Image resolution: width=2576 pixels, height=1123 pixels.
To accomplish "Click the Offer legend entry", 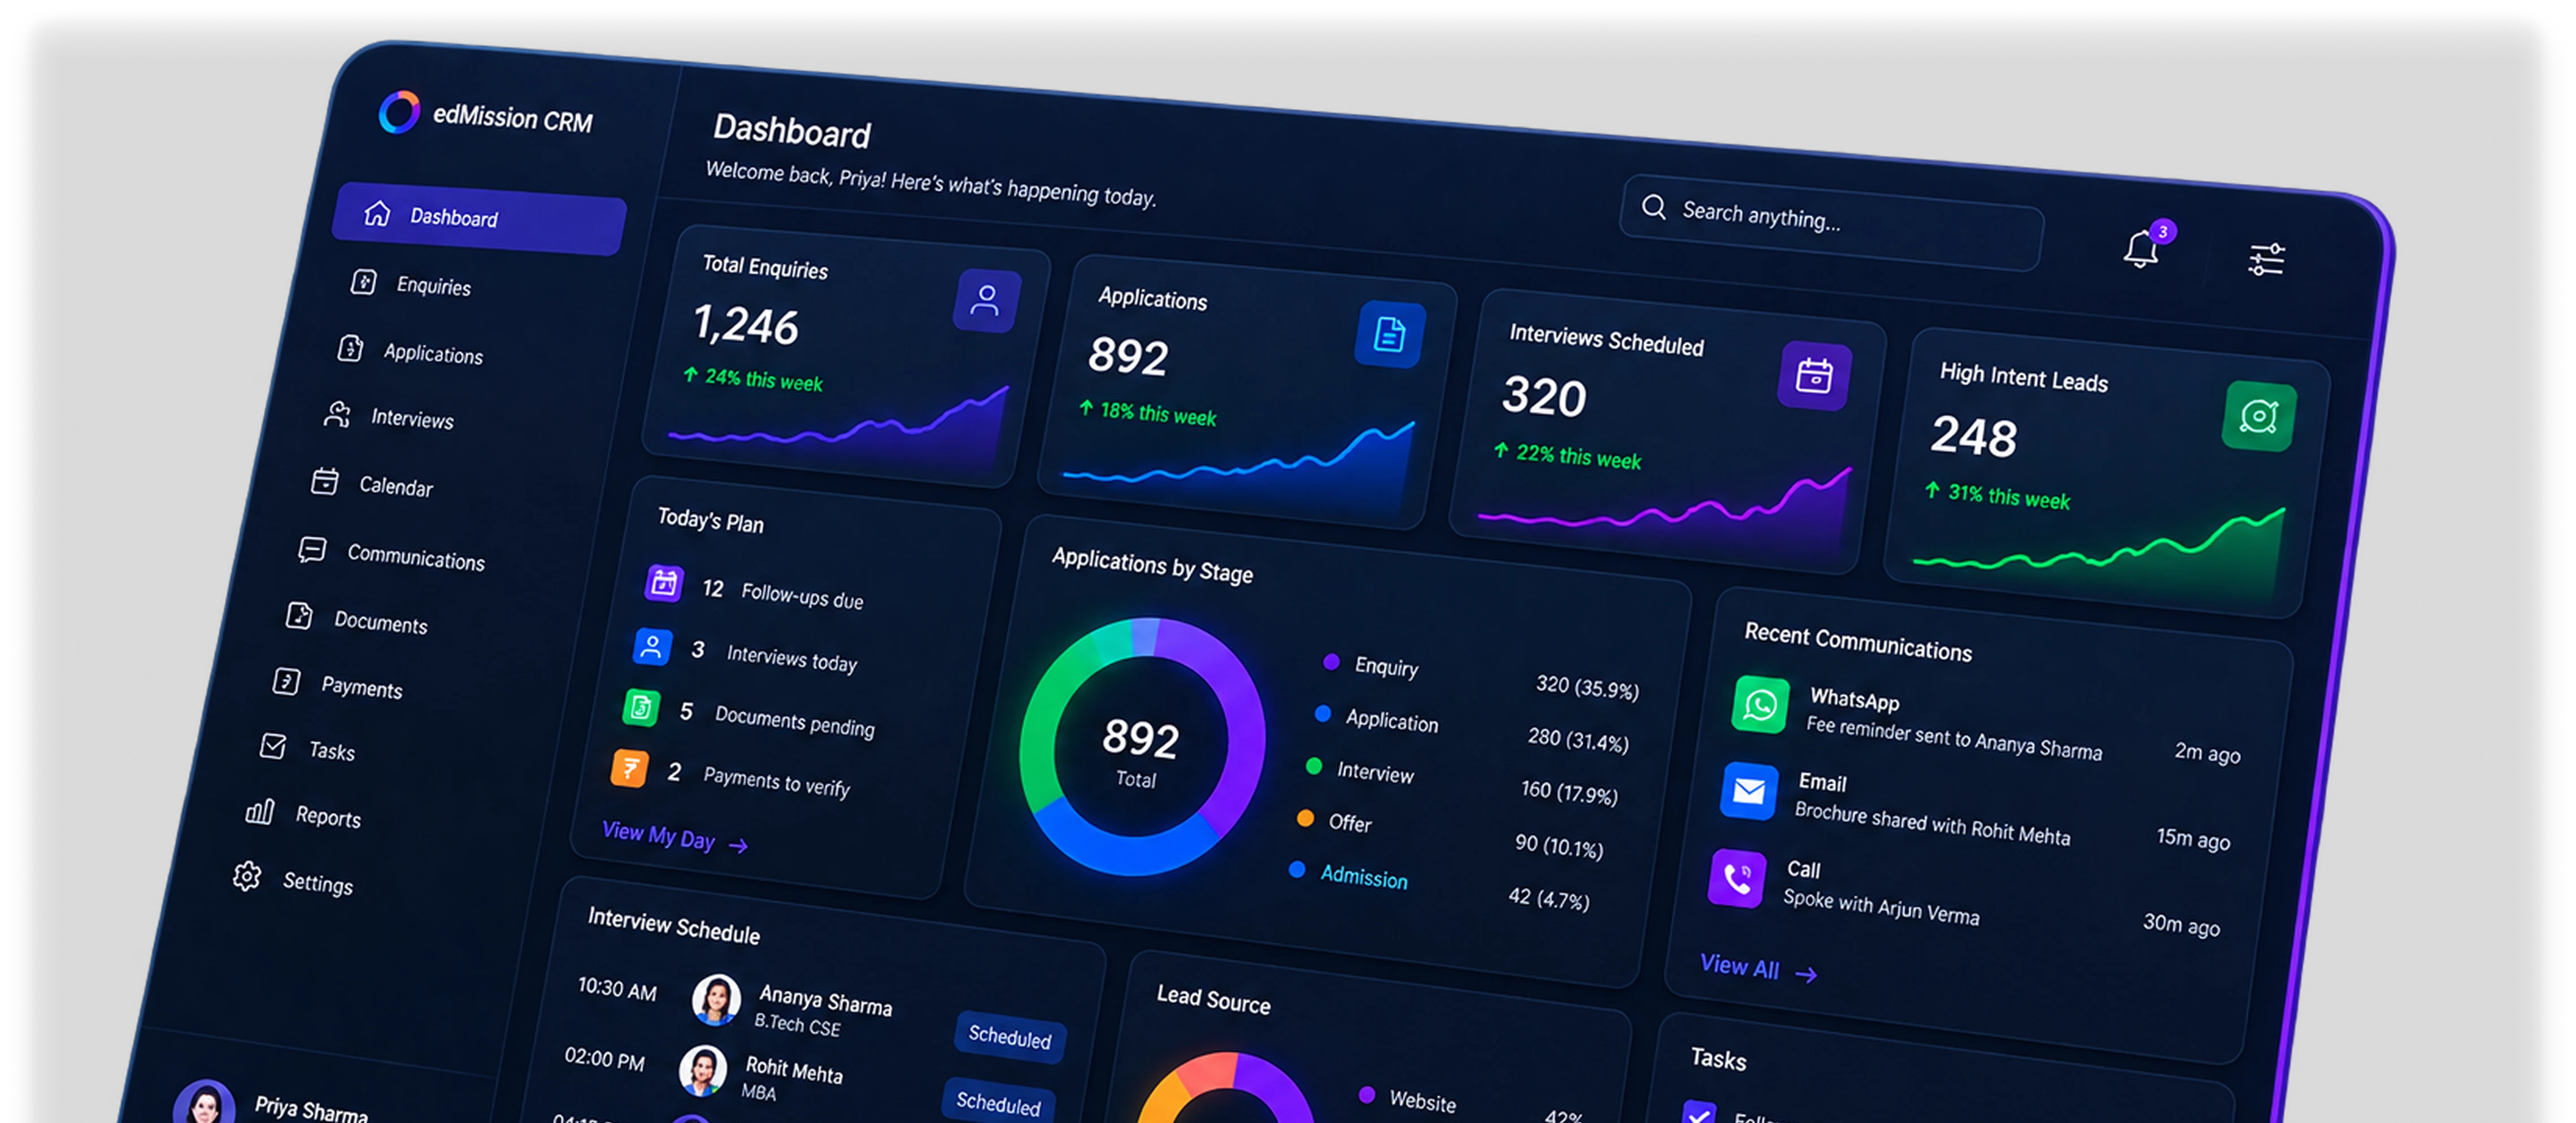I will pyautogui.click(x=1334, y=821).
